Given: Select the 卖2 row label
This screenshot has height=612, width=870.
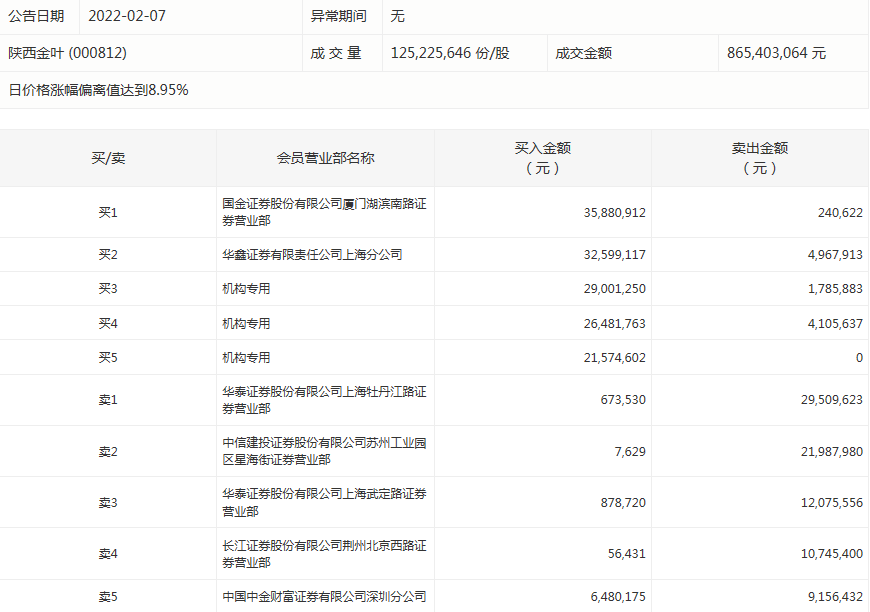Looking at the screenshot, I should (108, 452).
